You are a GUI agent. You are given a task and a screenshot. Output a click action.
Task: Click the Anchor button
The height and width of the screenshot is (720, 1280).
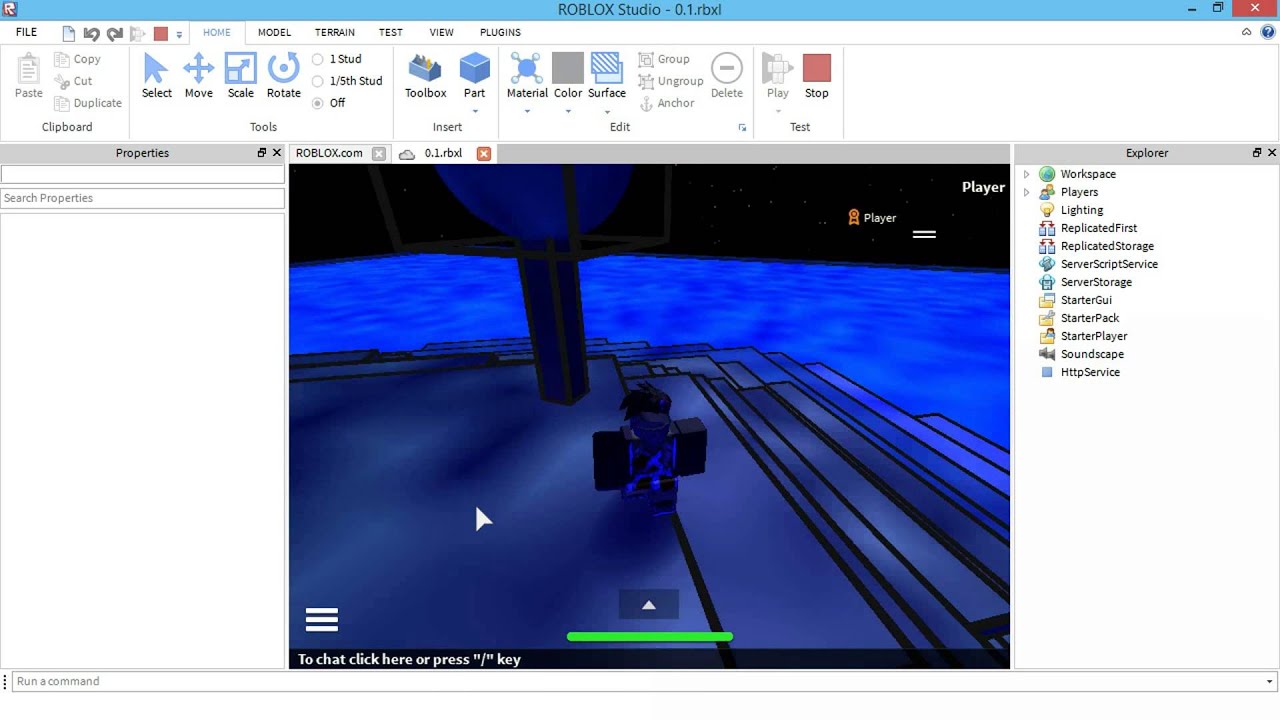667,103
